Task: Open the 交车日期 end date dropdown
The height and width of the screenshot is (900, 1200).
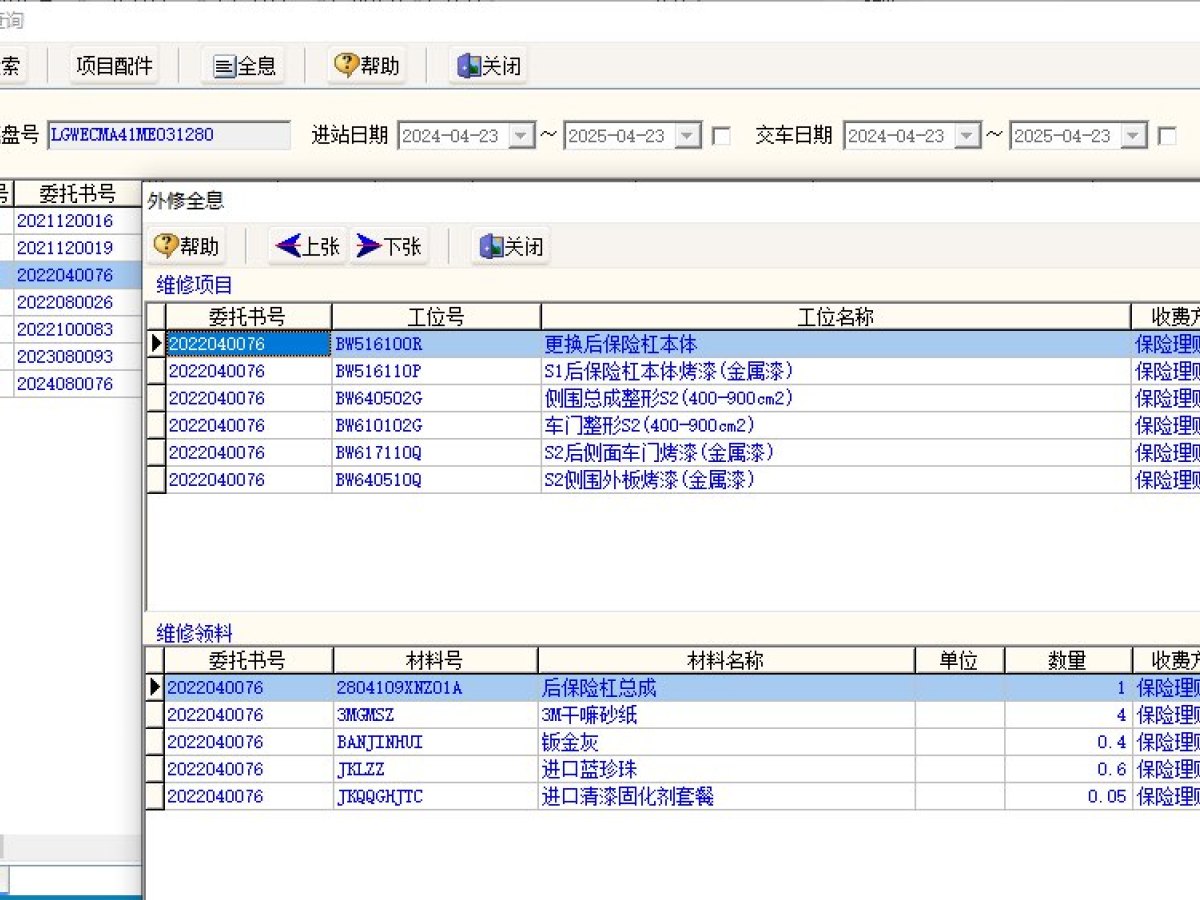Action: point(1133,136)
